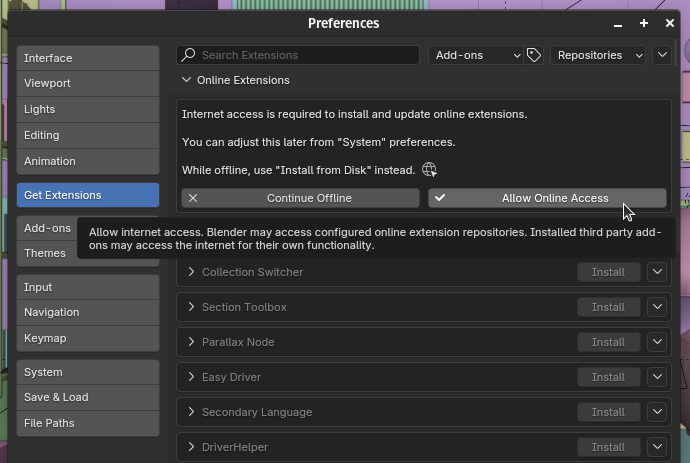This screenshot has height=463, width=690.
Task: Go to Navigation preferences
Action: (88, 312)
